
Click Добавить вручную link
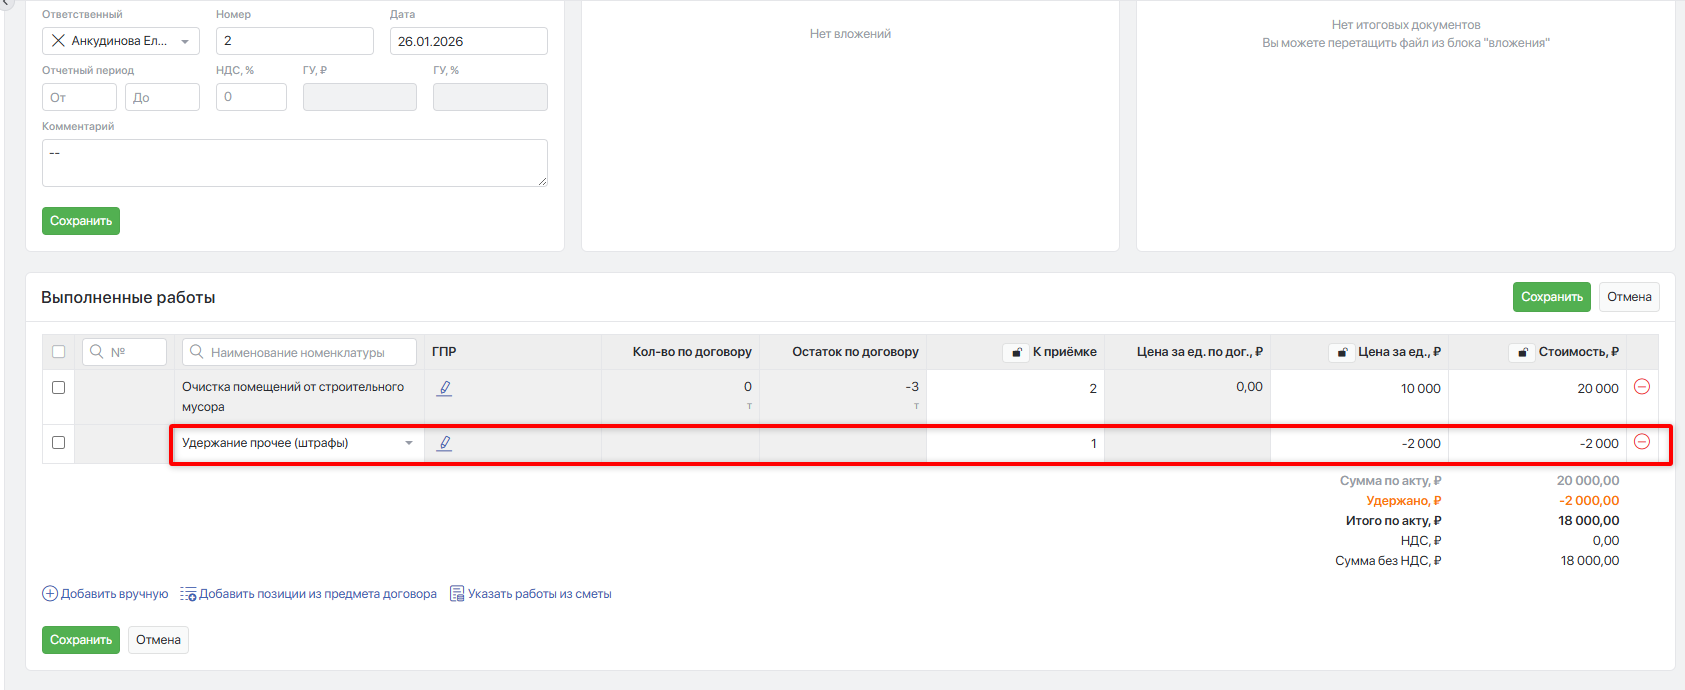(105, 594)
